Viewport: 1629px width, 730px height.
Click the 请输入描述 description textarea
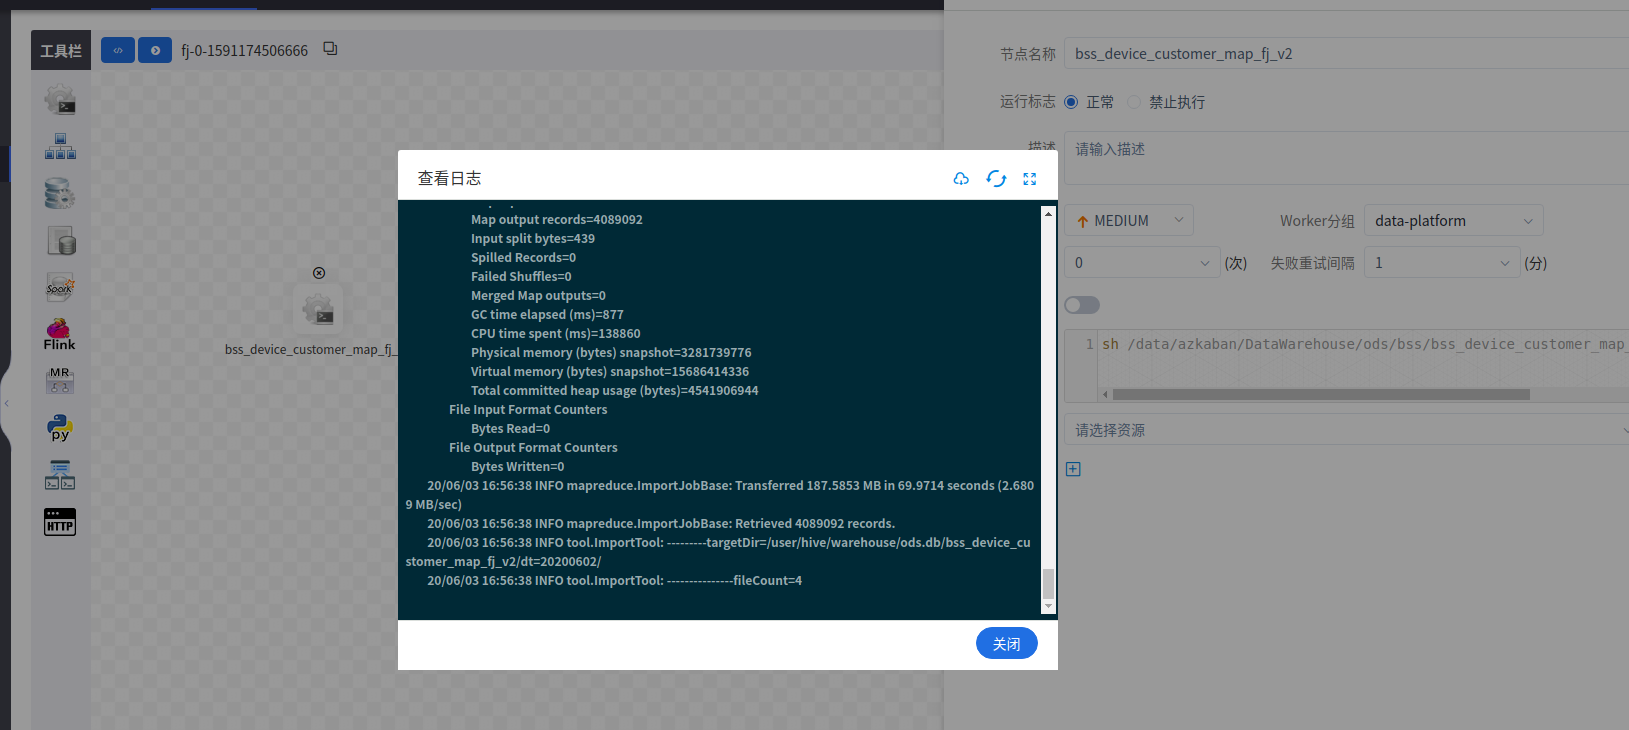1346,158
